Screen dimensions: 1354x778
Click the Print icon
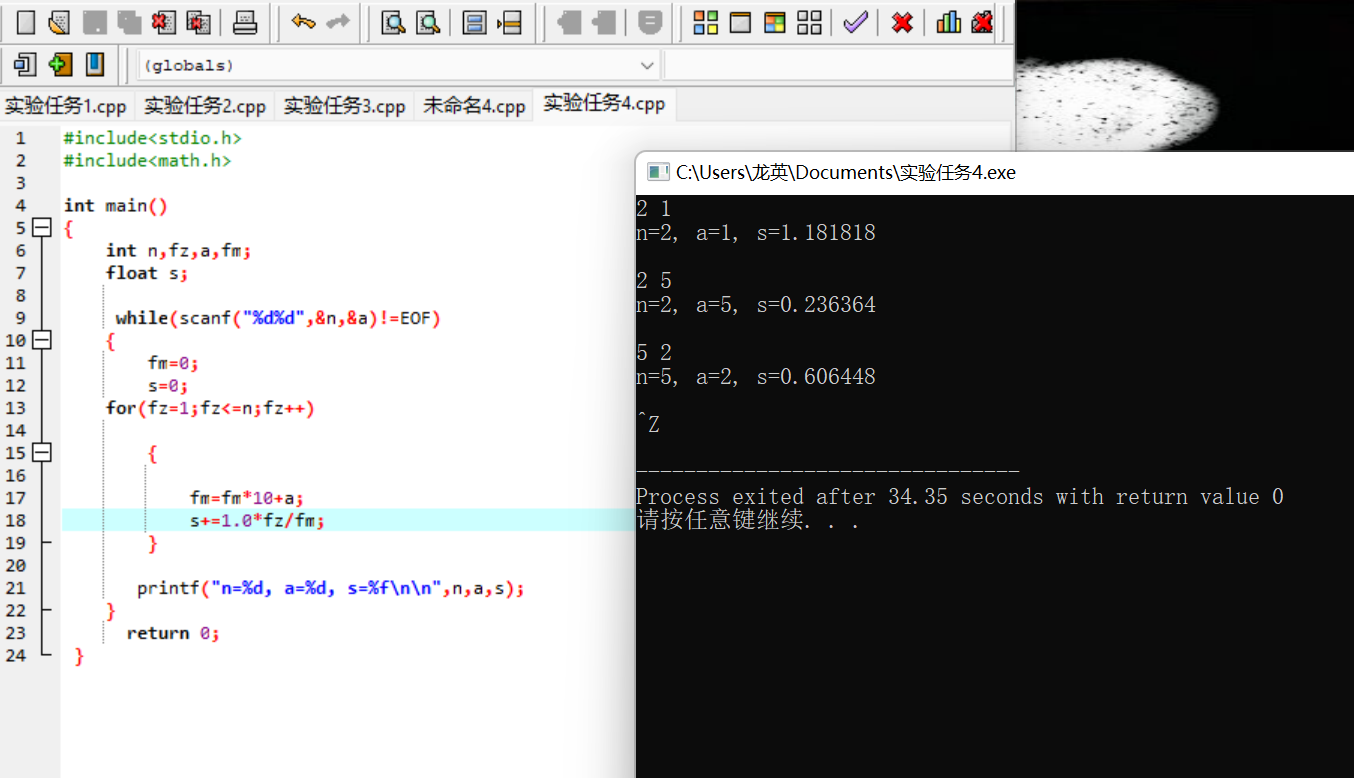tap(245, 22)
